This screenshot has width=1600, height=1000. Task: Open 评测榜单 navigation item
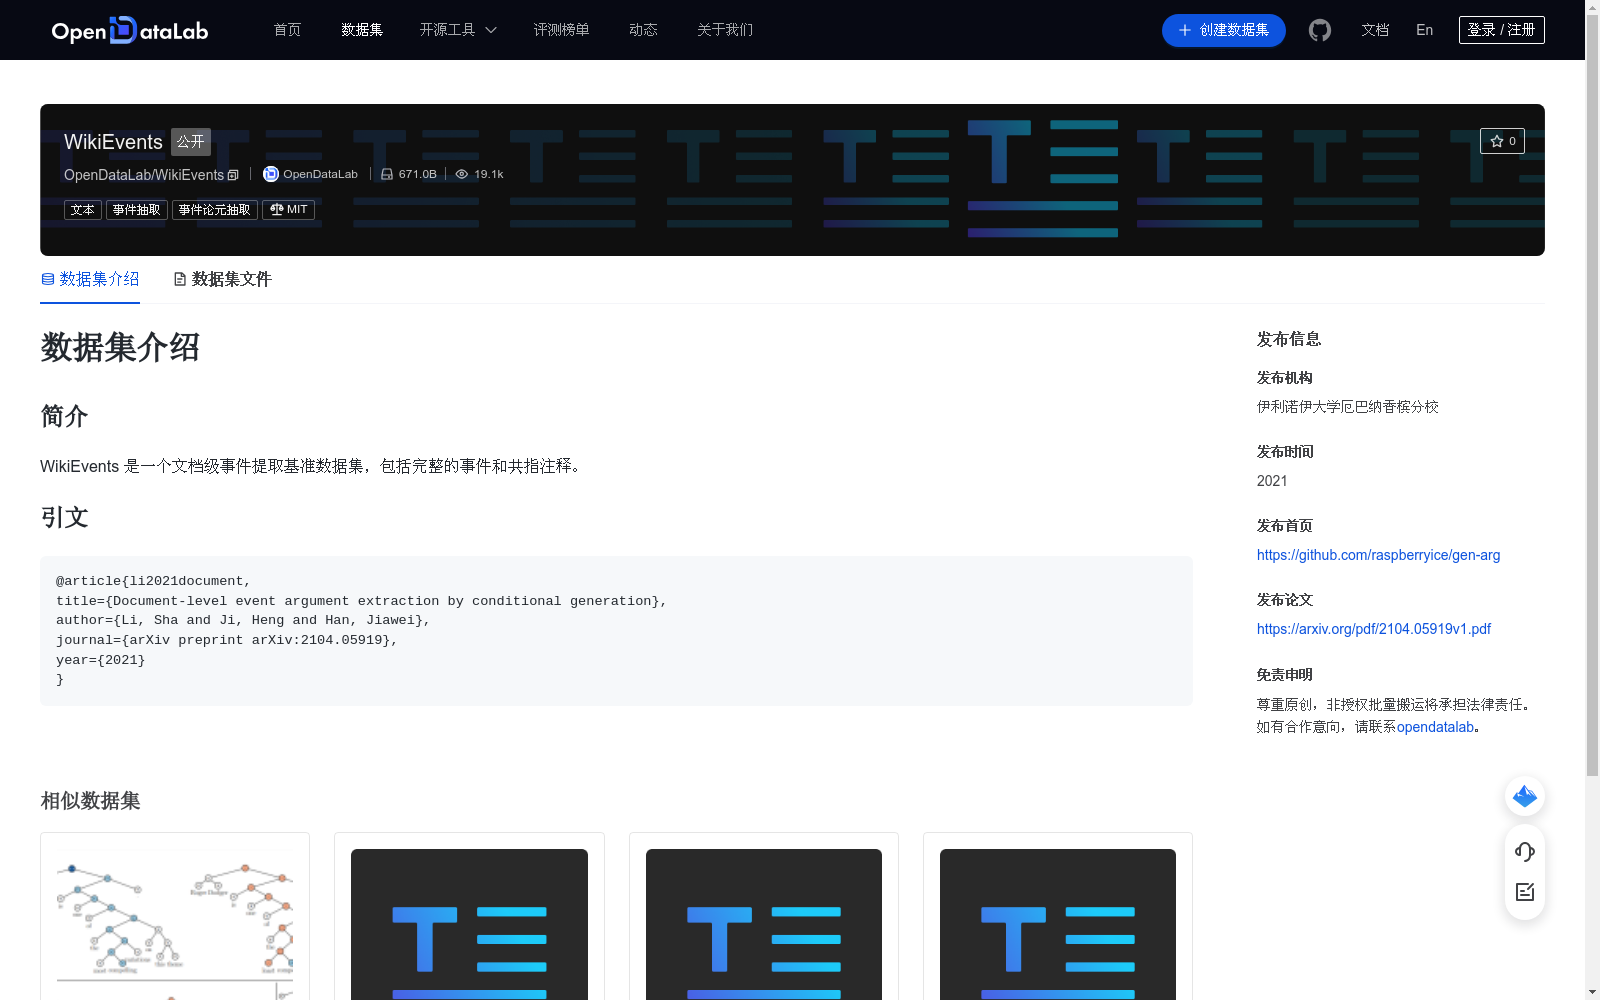(x=561, y=30)
